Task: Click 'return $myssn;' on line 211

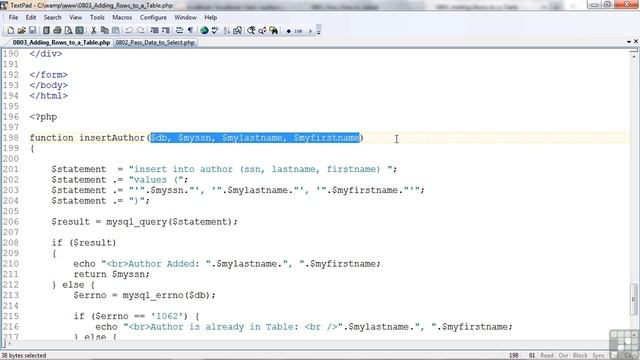Action: (111, 274)
